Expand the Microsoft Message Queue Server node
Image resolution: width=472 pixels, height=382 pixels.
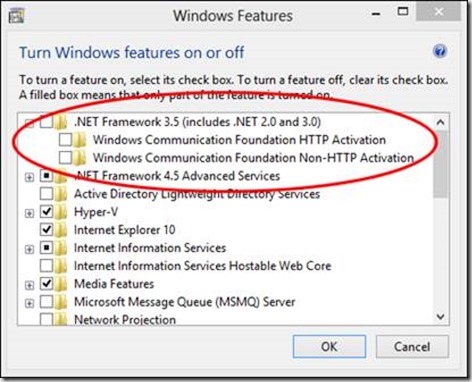tap(29, 303)
